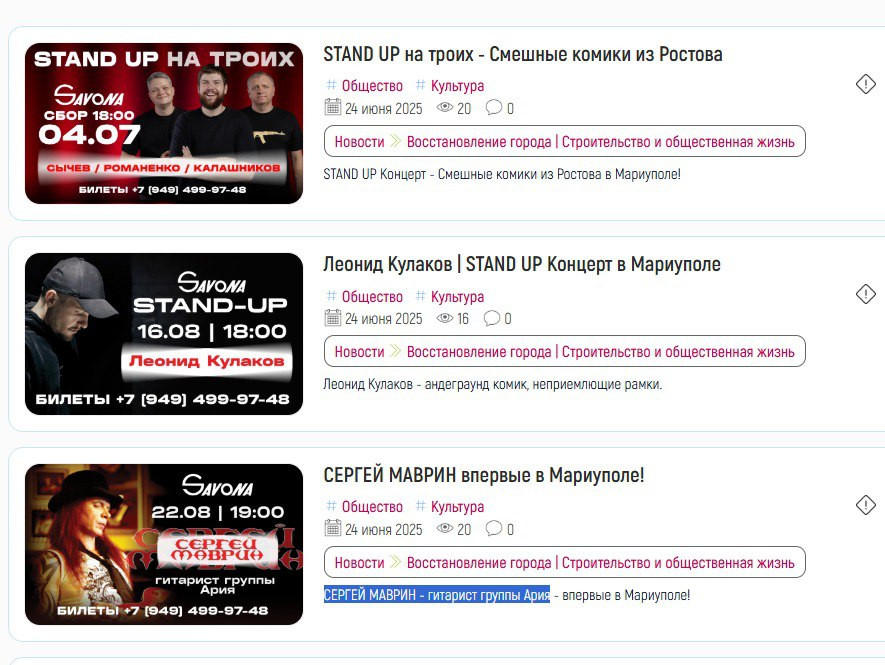Open Восстановление города category in Леонид Кулаков post
Viewport: 885px width, 665px height.
[x=601, y=352]
